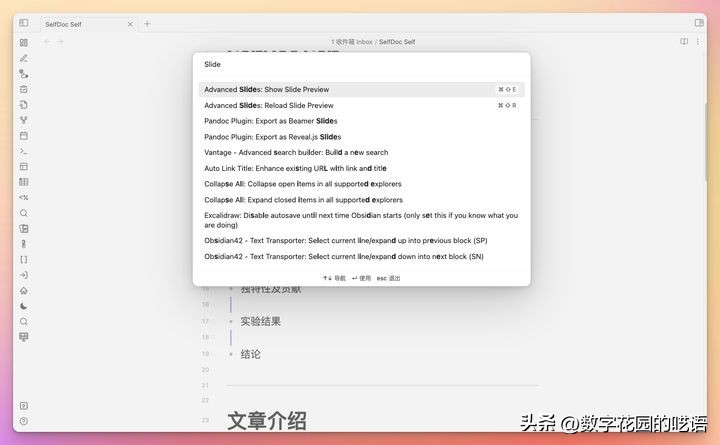Viewport: 720px width, 445px height.
Task: Add a new tab with plus button
Action: click(147, 23)
